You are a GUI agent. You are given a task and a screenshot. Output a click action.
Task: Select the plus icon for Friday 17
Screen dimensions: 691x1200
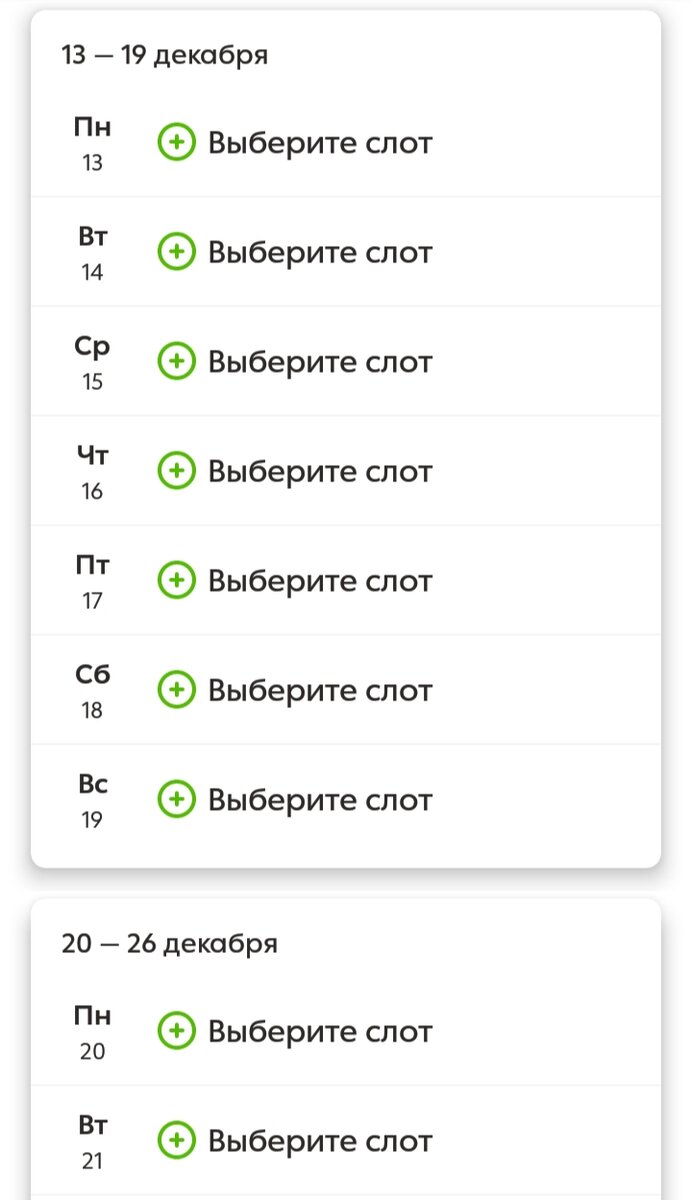point(178,580)
